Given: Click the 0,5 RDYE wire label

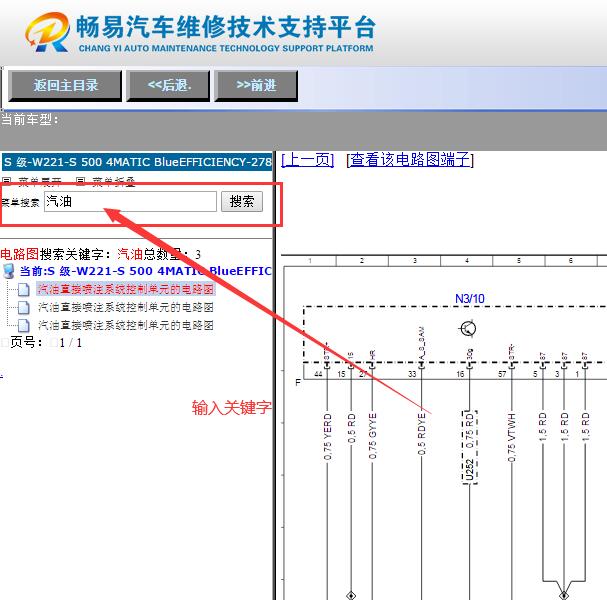Looking at the screenshot, I should 422,434.
